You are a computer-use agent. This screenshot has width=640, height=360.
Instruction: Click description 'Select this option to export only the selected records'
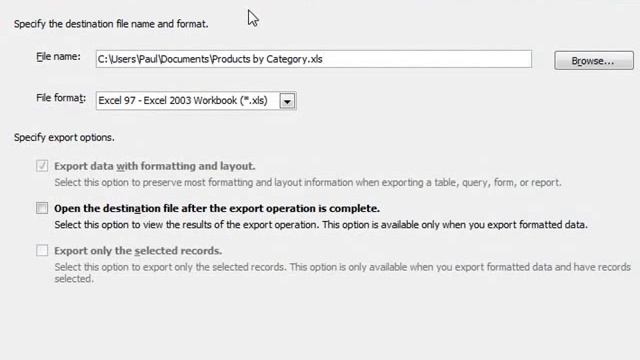342,273
